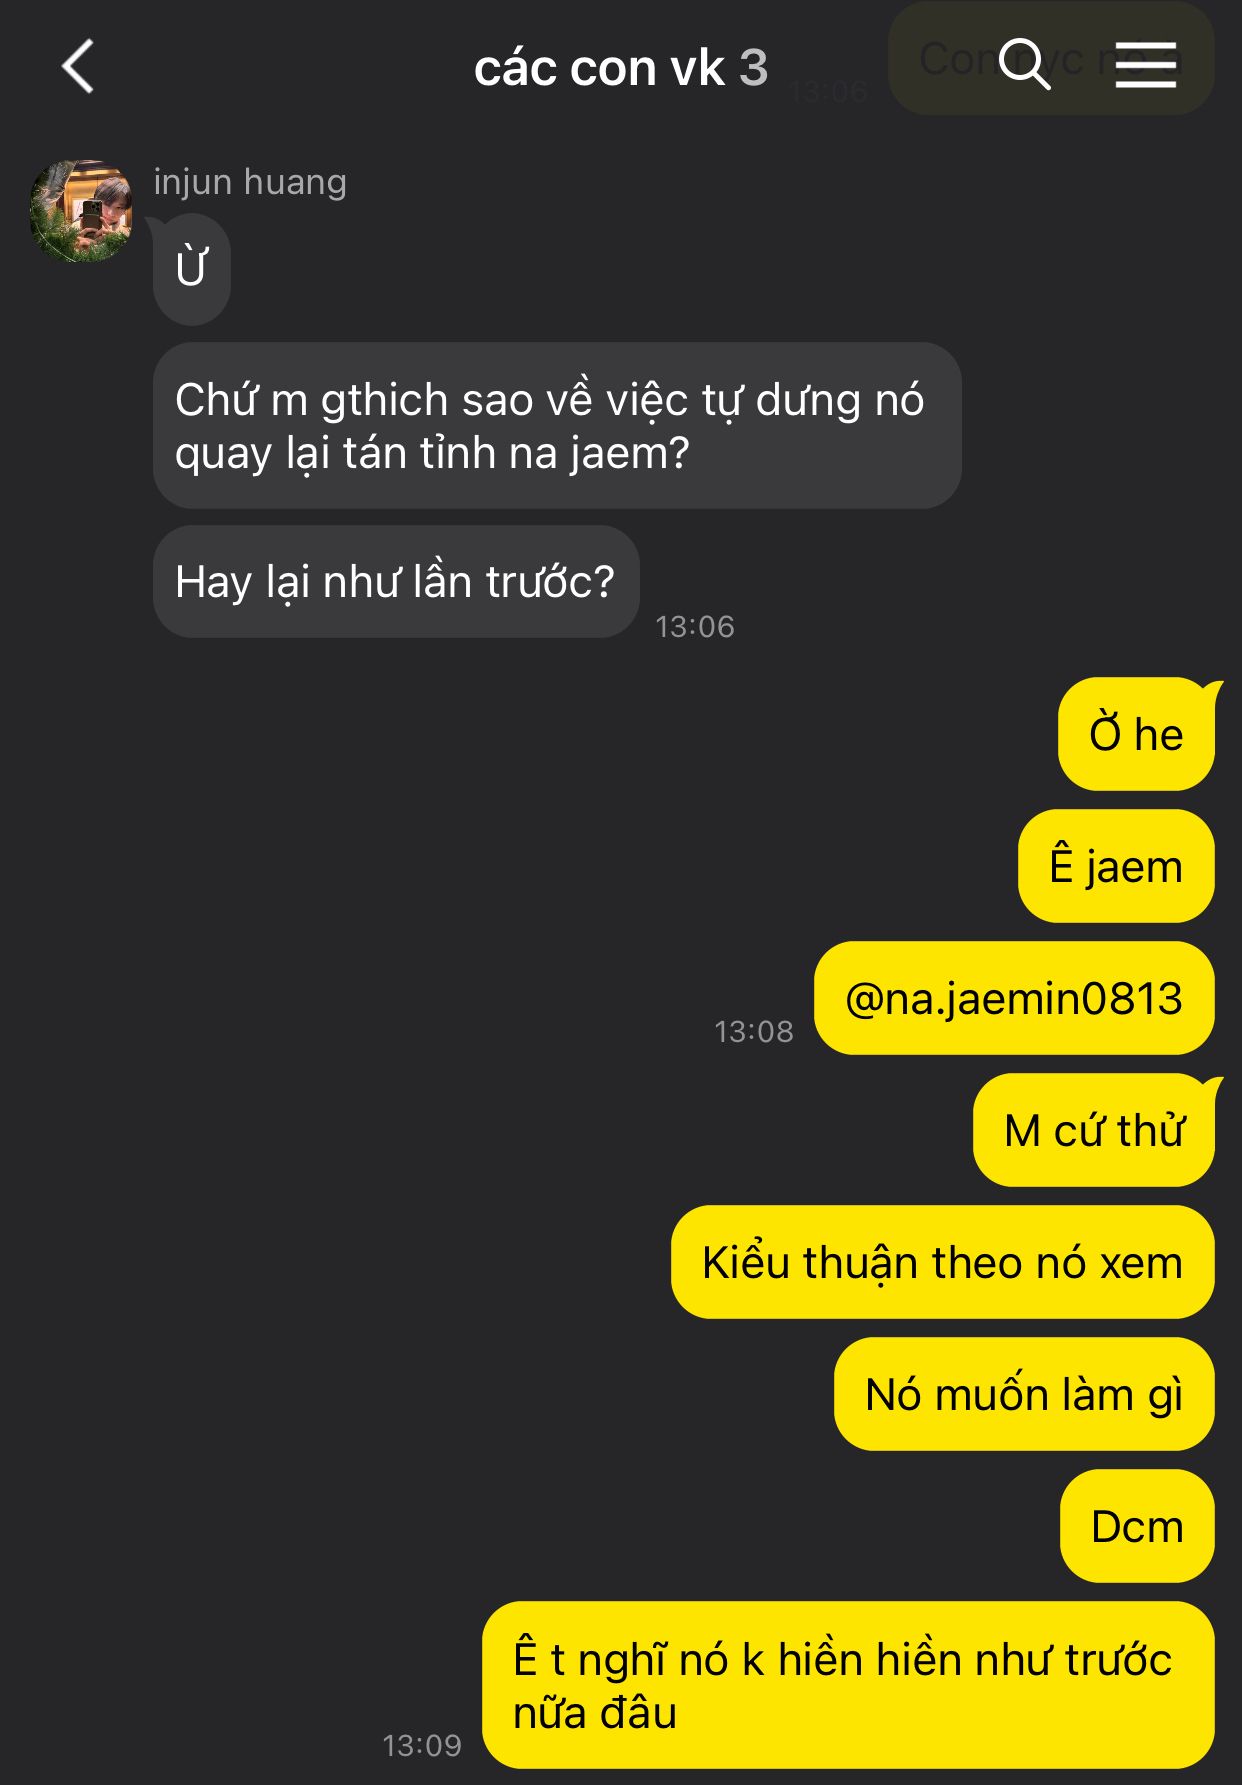
Task: Tap the sender name injun huang
Action: point(250,182)
